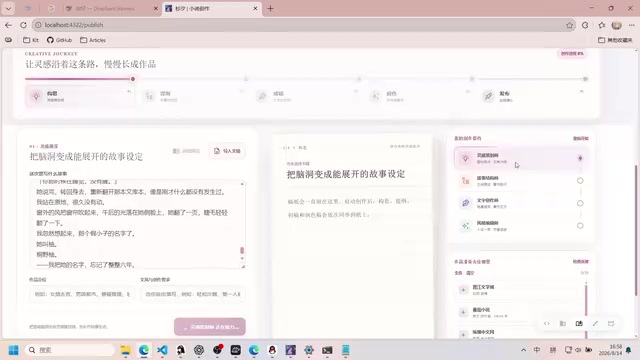Click the code brackets icon in the floating toolbar
Image resolution: width=640 pixels, height=360 pixels.
[x=547, y=323]
